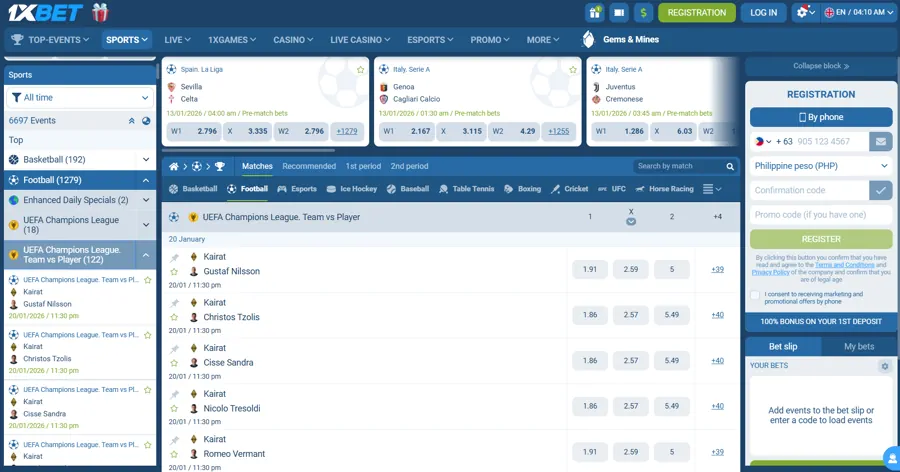
Task: Select Boxing in the sport icon strip
Action: pyautogui.click(x=522, y=189)
